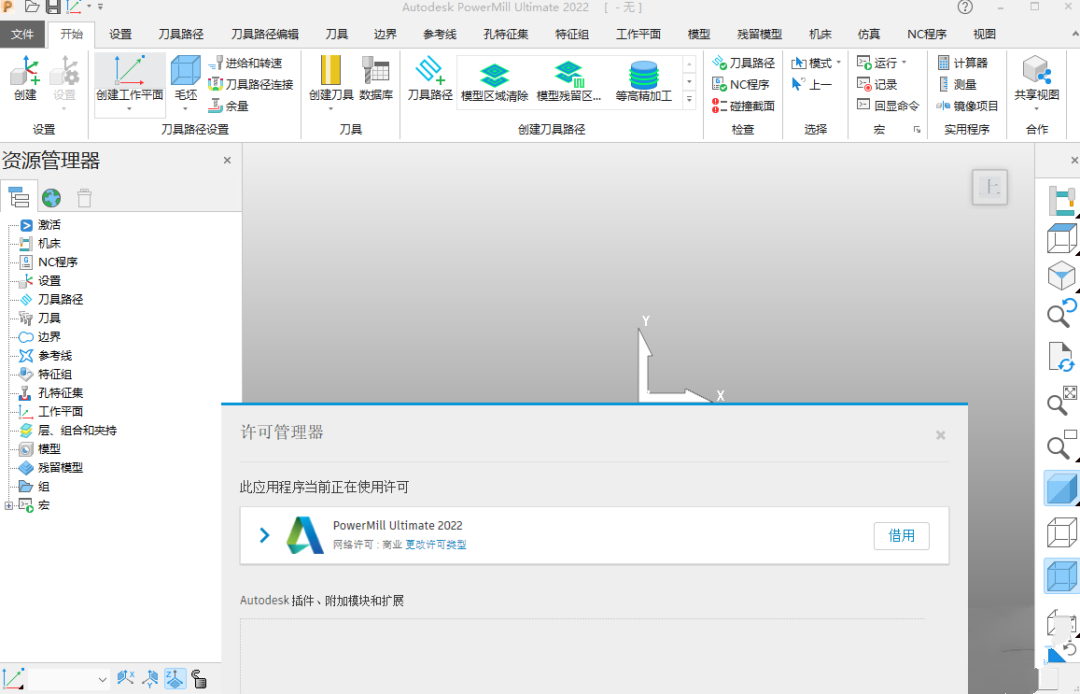The image size is (1080, 694).
Task: Select the 孔特征集 tree item
Action: click(60, 393)
